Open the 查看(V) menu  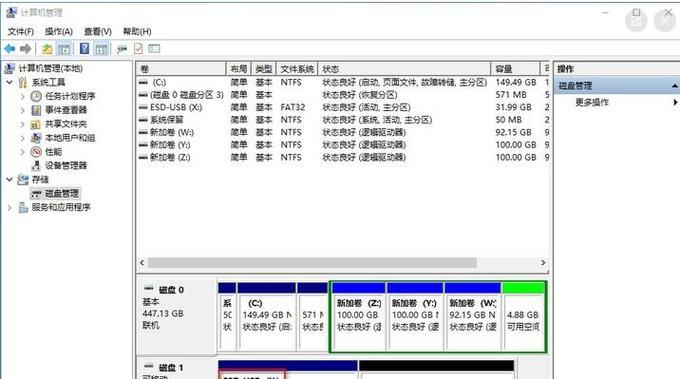click(98, 32)
